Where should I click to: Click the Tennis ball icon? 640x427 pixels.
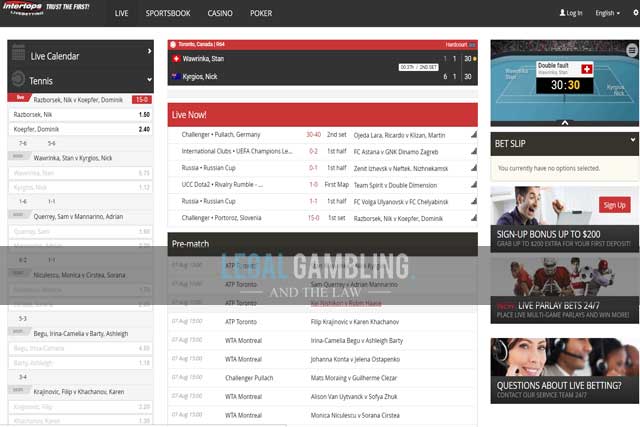(18, 78)
